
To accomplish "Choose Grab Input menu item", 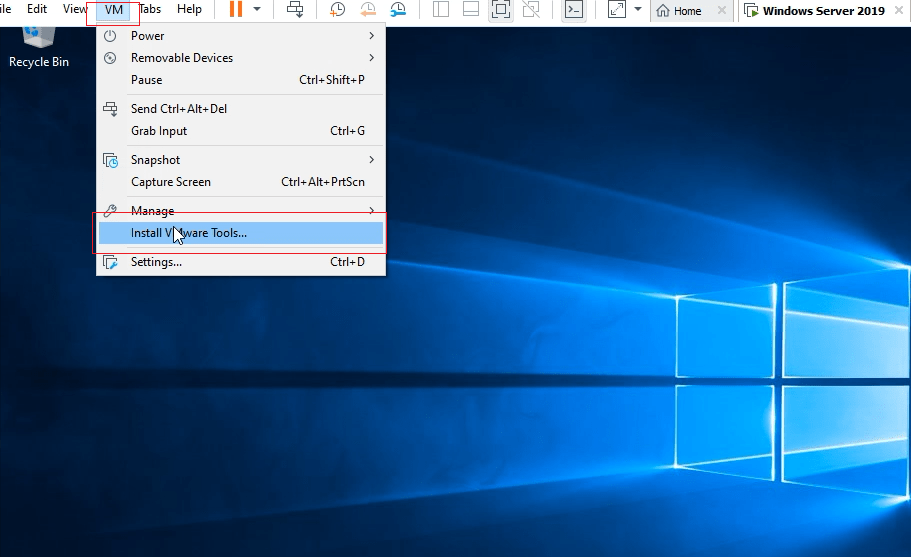I will 241,131.
